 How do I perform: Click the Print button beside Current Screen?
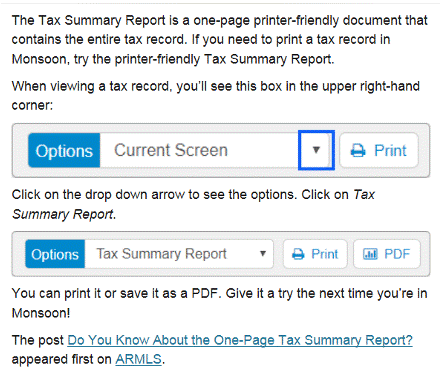point(379,150)
